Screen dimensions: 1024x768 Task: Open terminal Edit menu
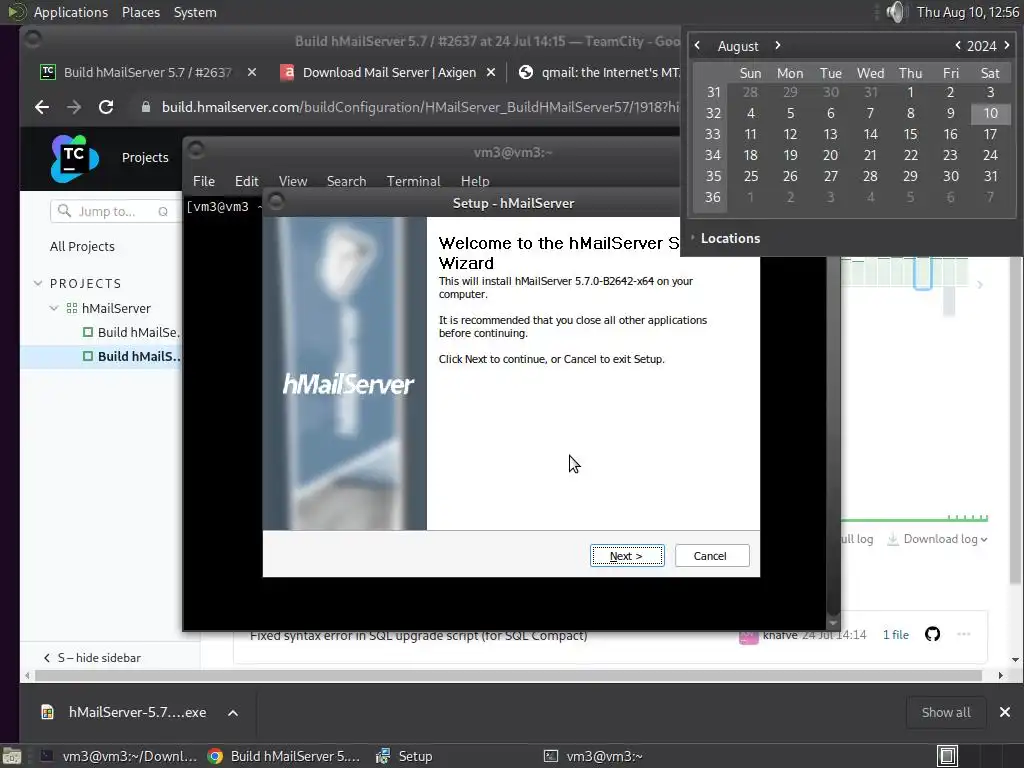coord(246,181)
